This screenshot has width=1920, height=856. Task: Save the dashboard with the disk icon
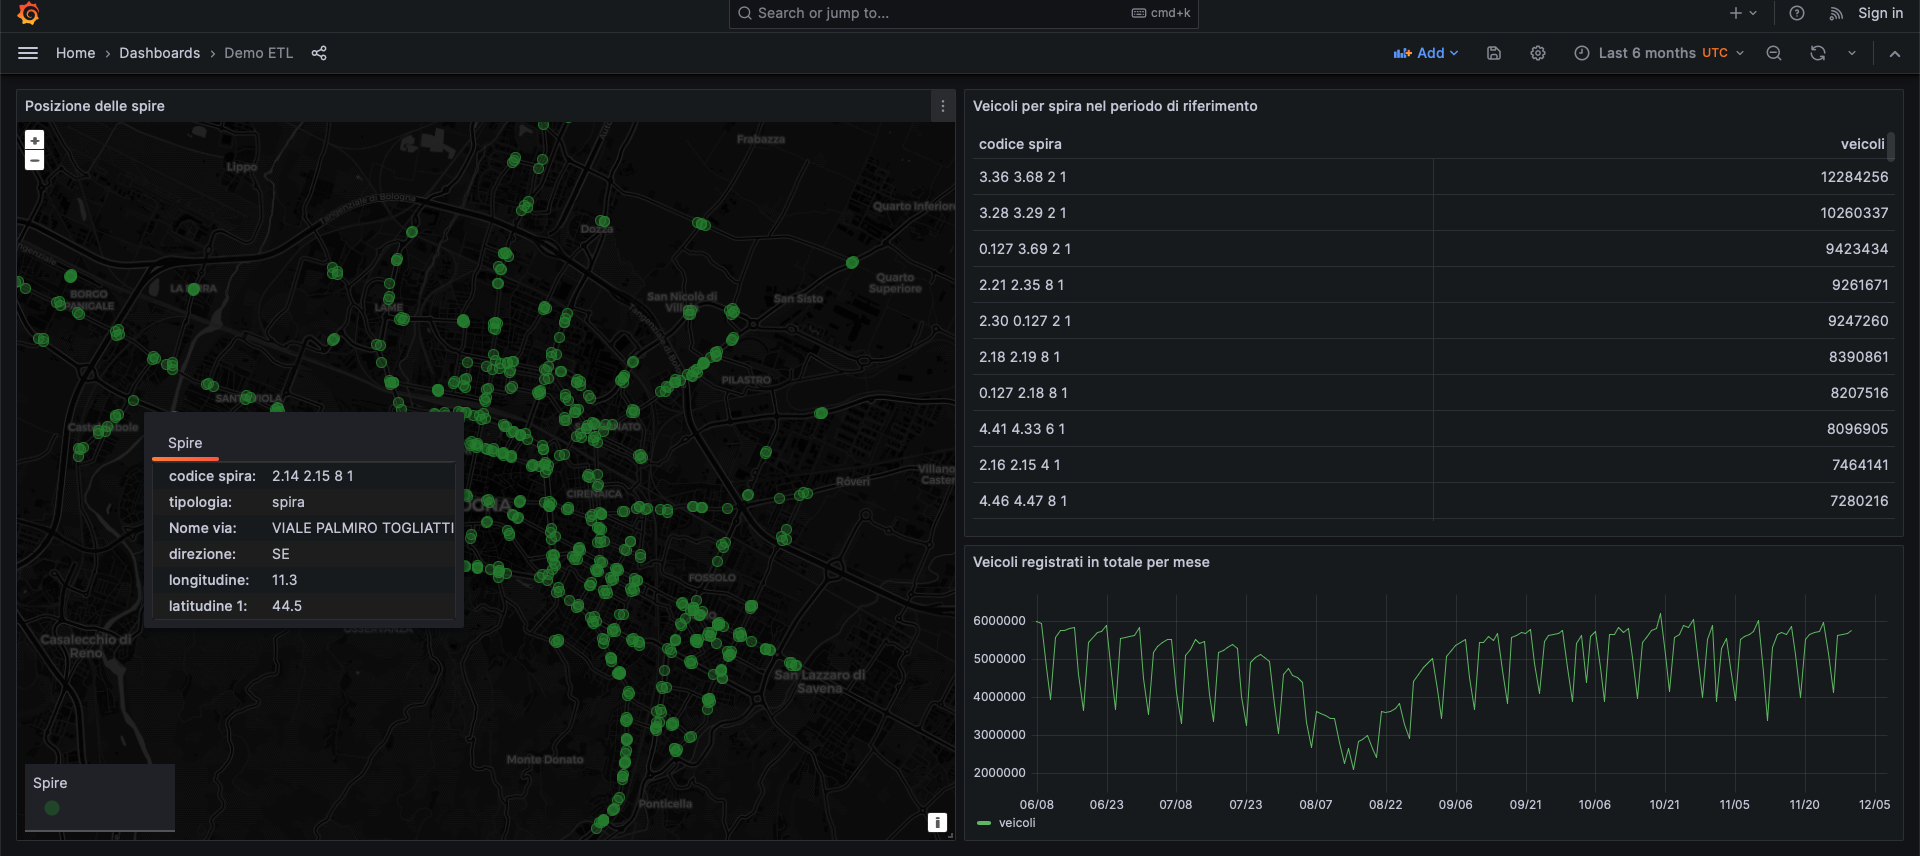coord(1494,53)
